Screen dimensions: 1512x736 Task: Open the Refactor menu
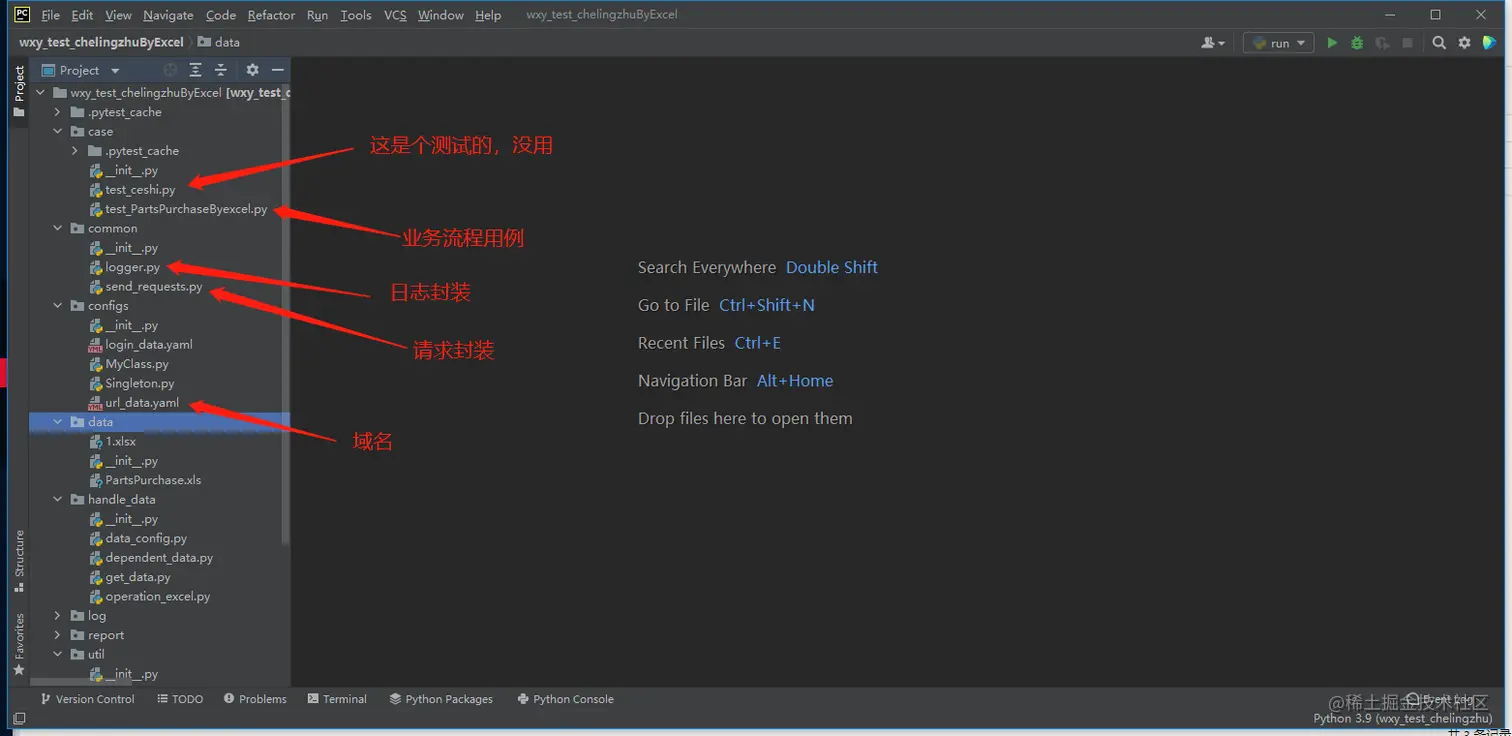(x=271, y=15)
